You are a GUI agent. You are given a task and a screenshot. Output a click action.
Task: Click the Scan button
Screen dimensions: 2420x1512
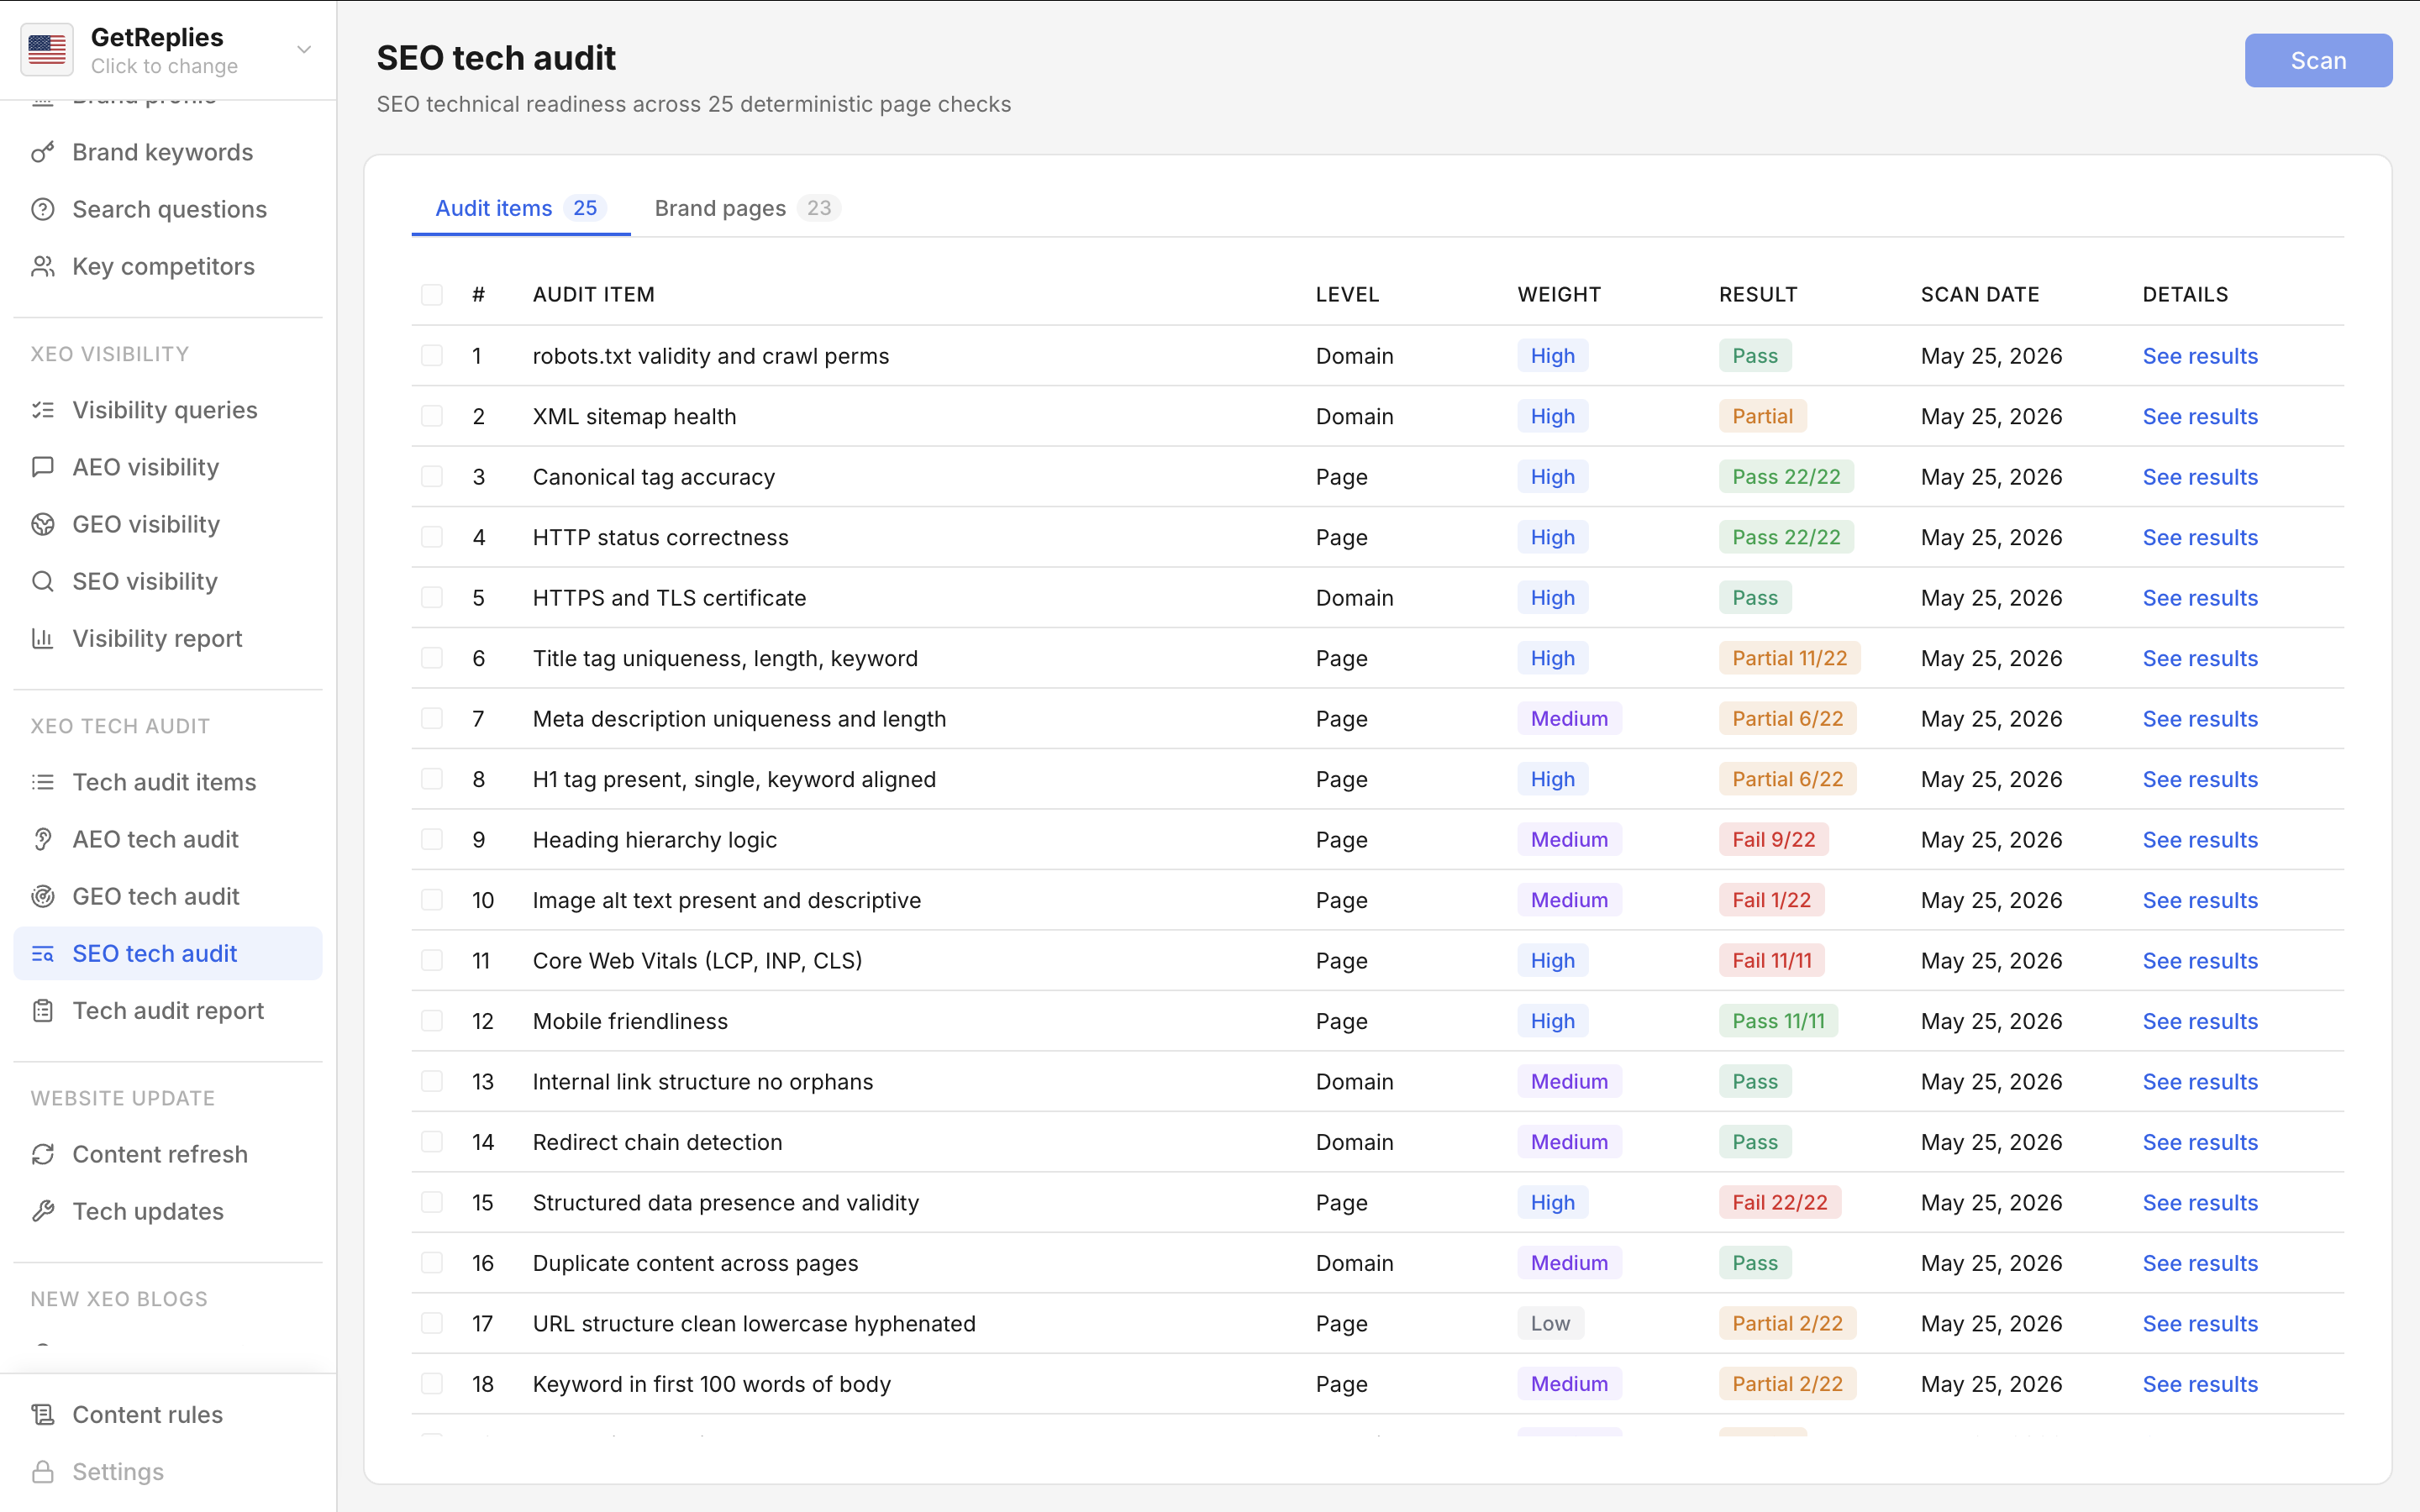pyautogui.click(x=2318, y=60)
